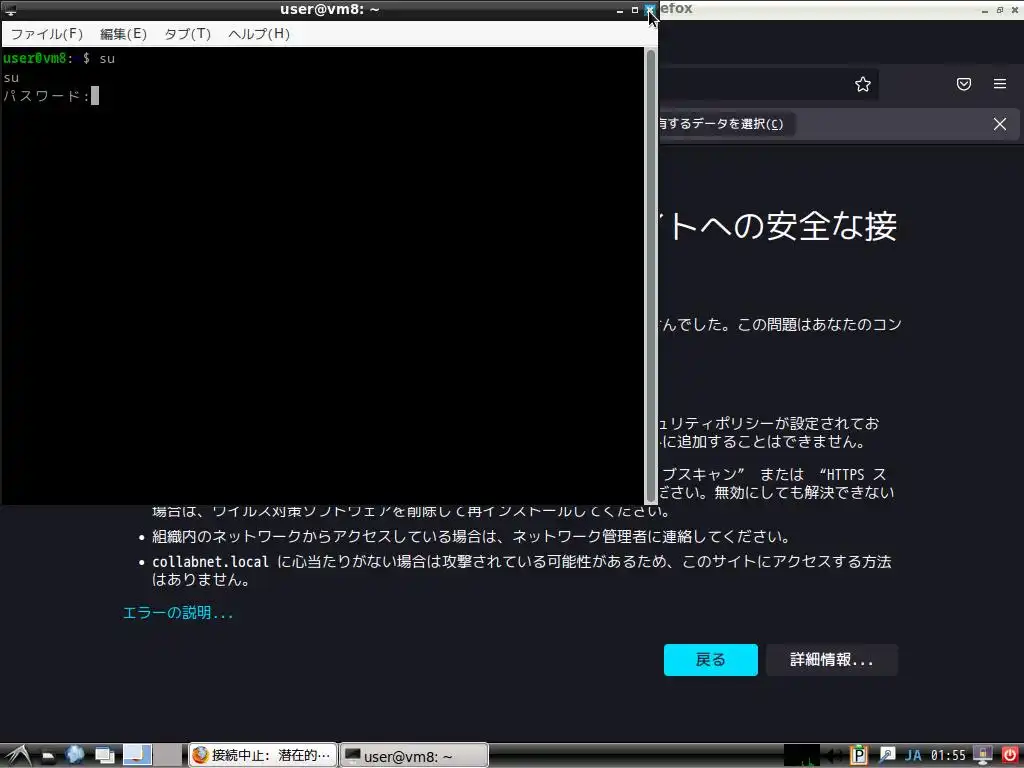Open the ファイル(F) menu in terminal
The height and width of the screenshot is (768, 1024).
pyautogui.click(x=47, y=34)
